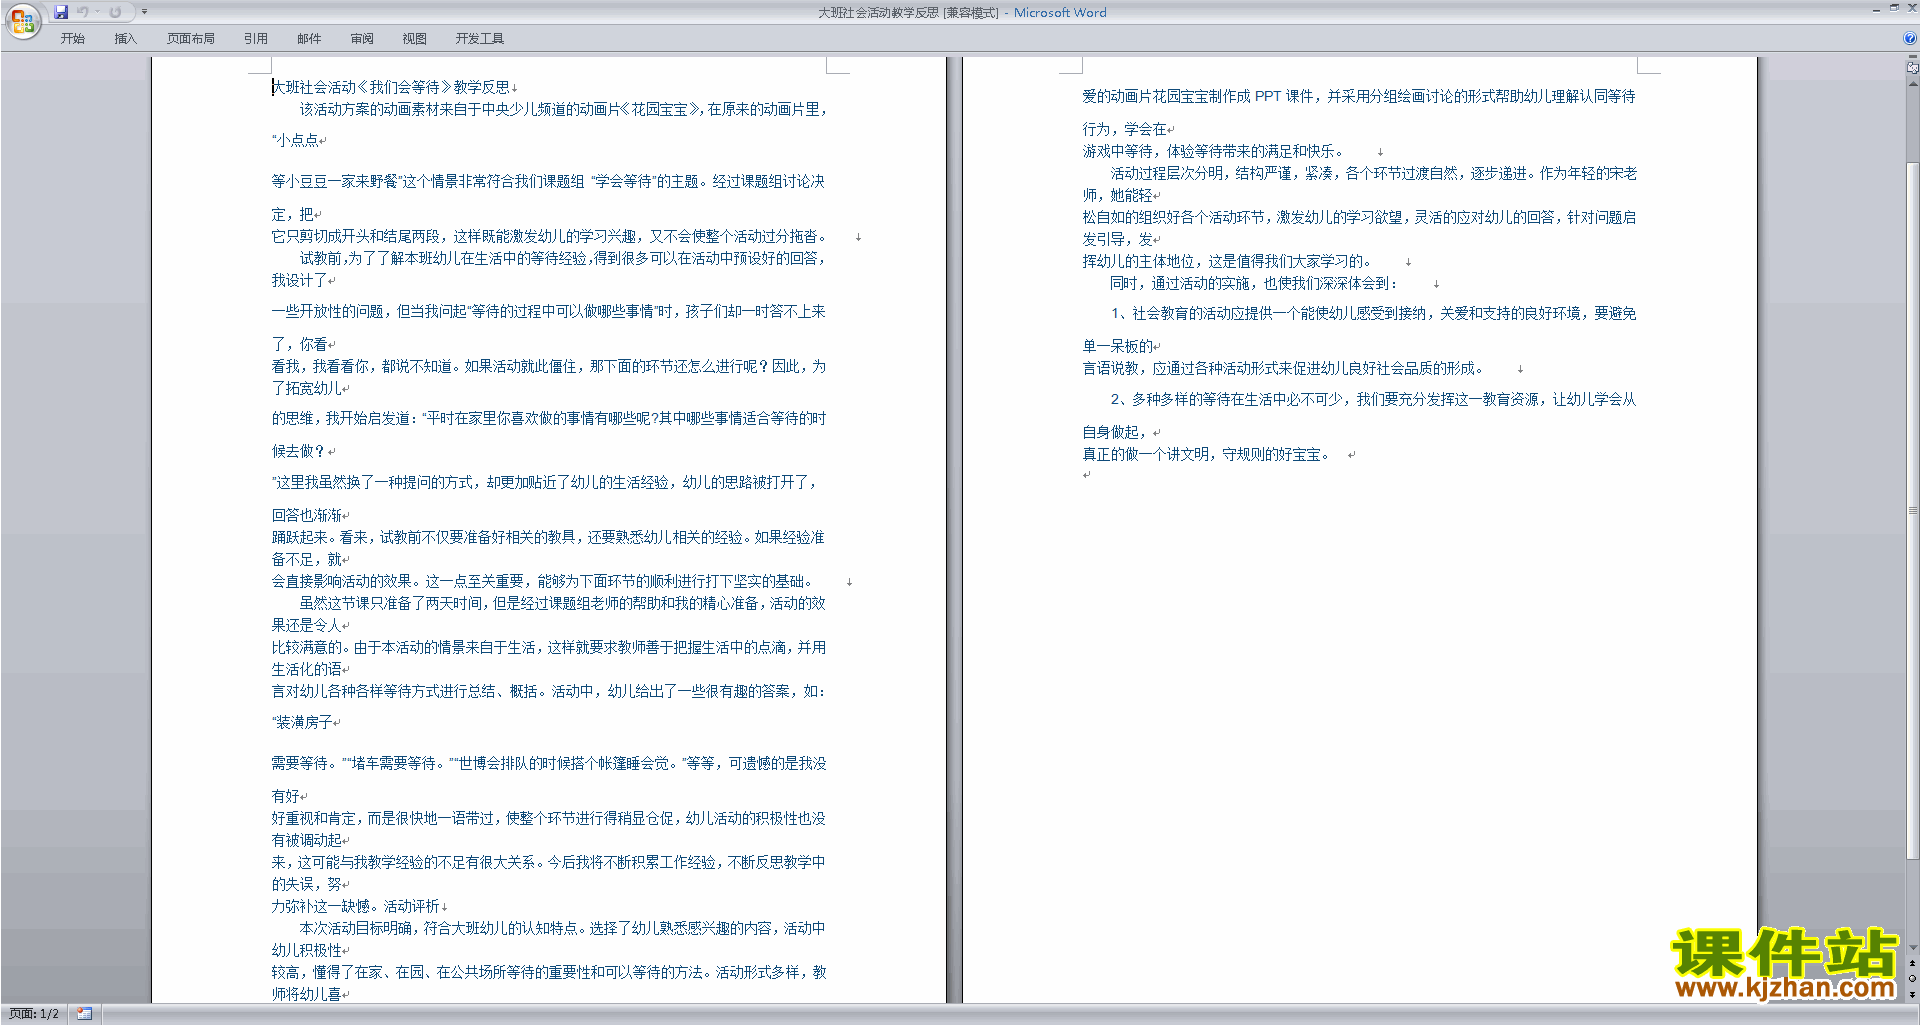Open the 开始 ribbon tab
Screen dimensions: 1920x1025
tap(72, 39)
